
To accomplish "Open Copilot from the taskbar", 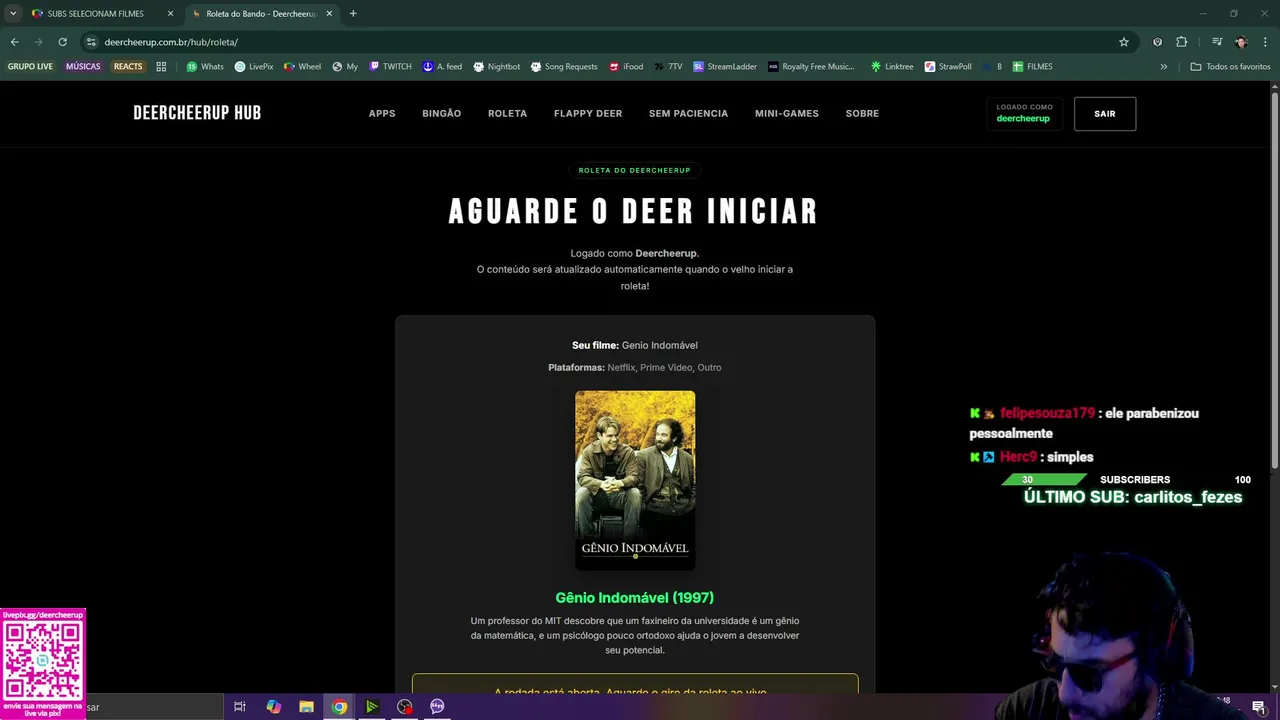I will pyautogui.click(x=273, y=707).
